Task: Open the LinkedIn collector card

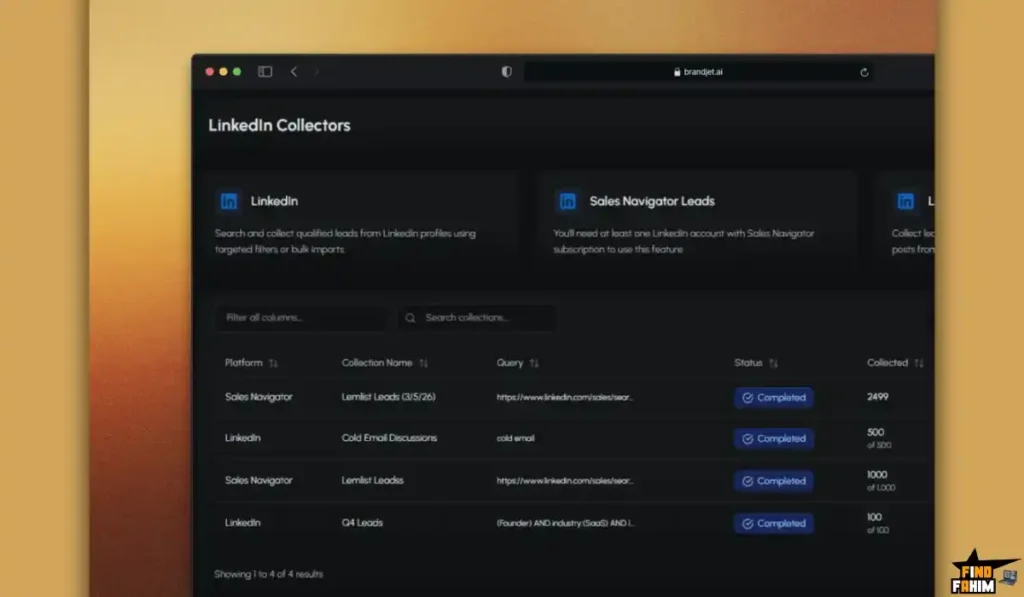Action: click(x=364, y=223)
